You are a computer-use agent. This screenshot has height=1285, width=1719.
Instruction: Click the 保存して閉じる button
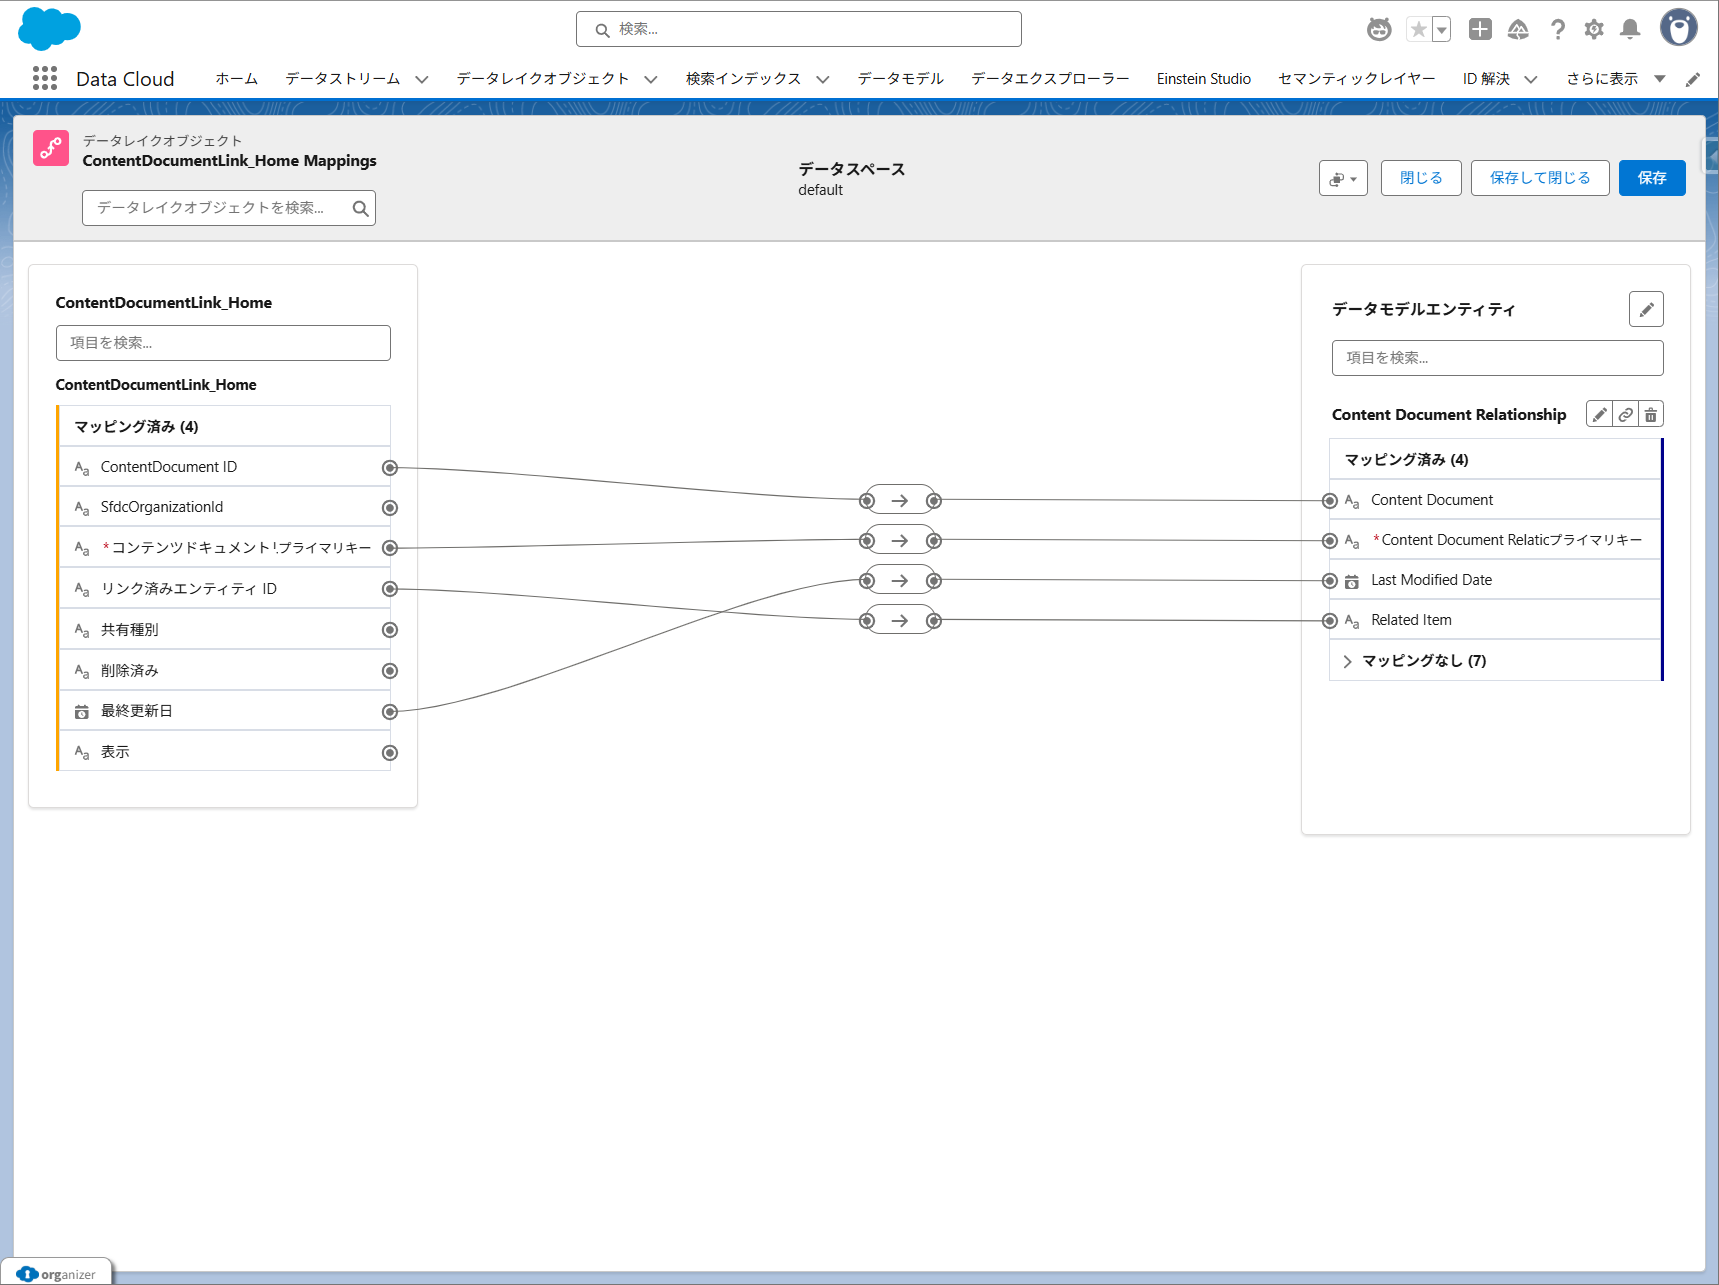pos(1539,178)
